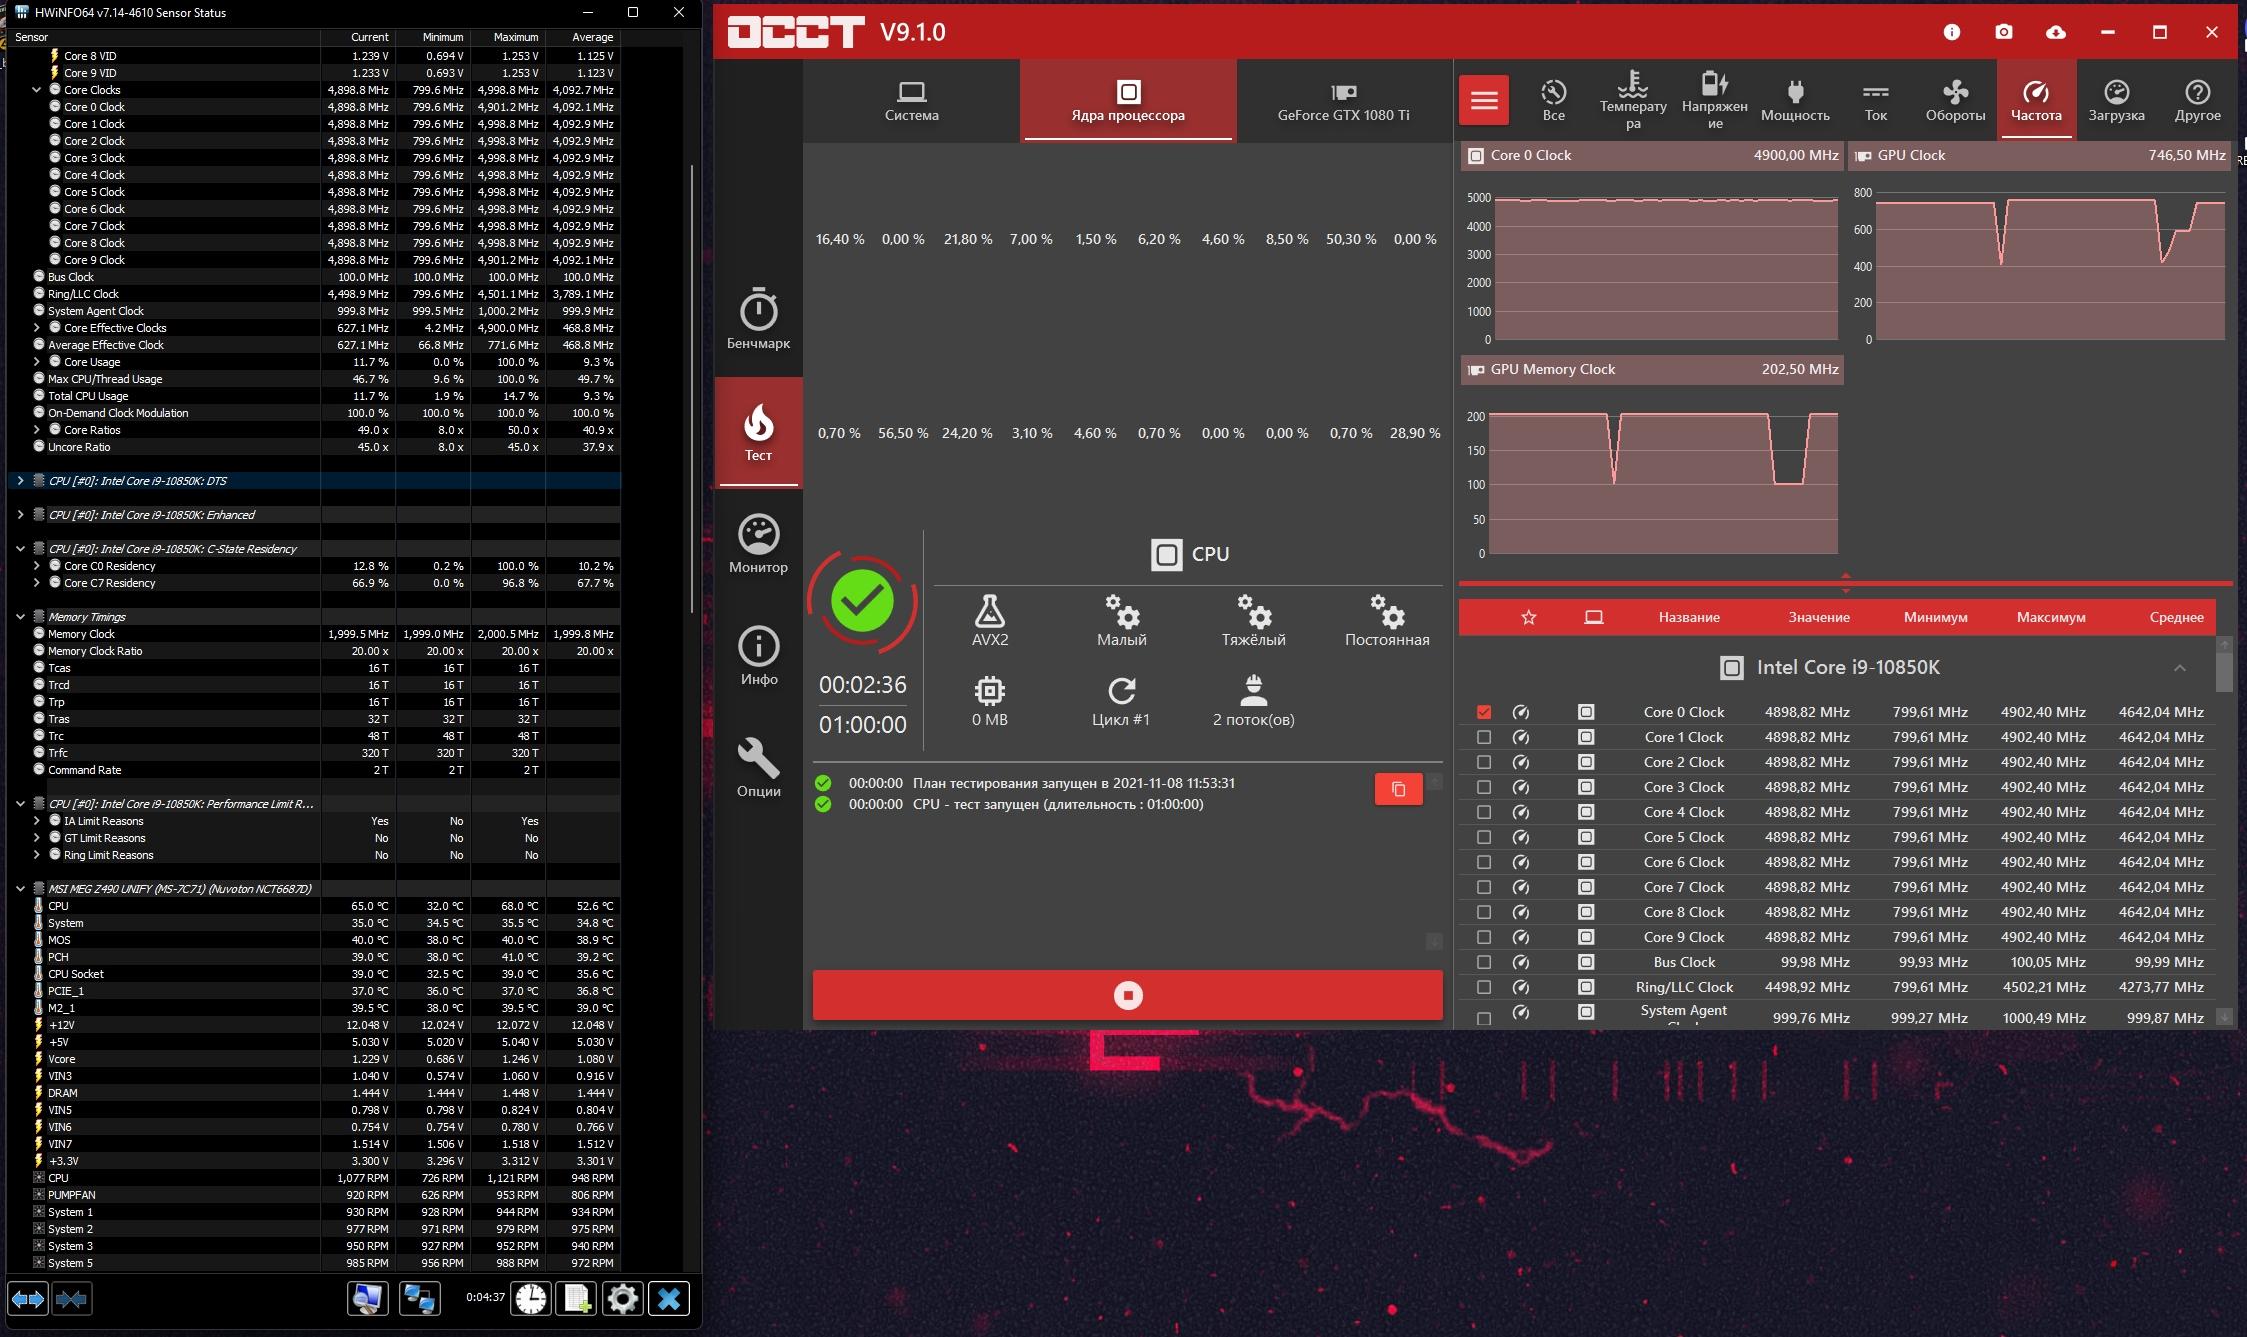Check the Core 7 Clock checkbox
This screenshot has height=1337, width=2247.
(x=1484, y=887)
